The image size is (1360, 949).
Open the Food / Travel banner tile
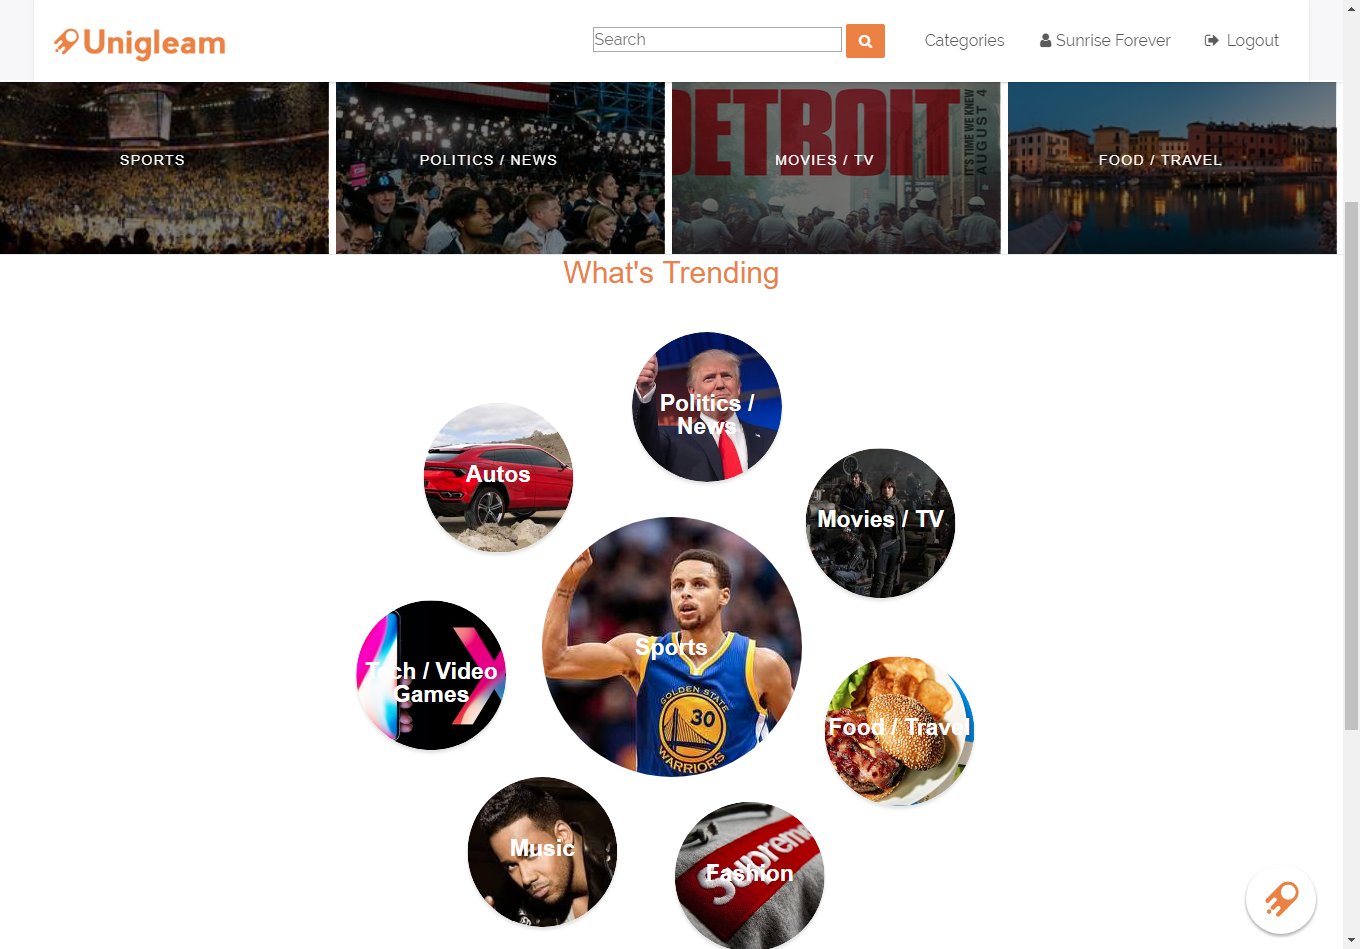pos(1172,168)
